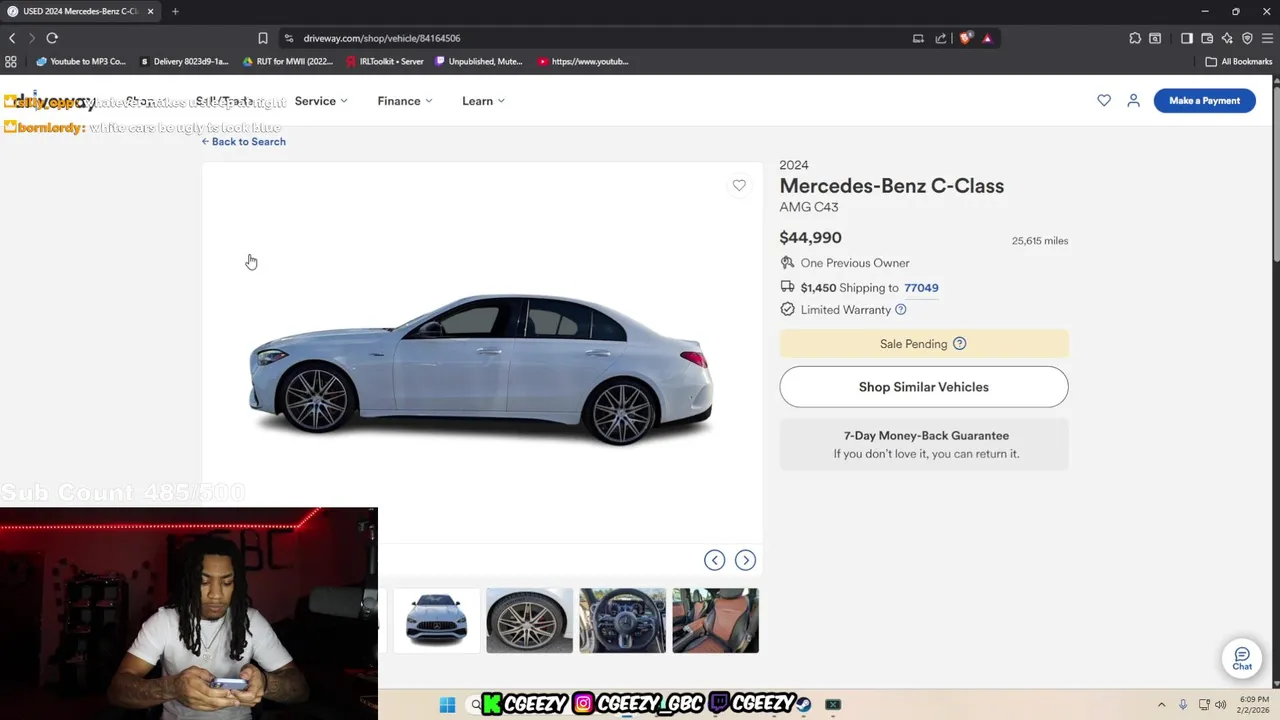Open a new browser tab
Image resolution: width=1280 pixels, height=720 pixels.
click(x=175, y=11)
